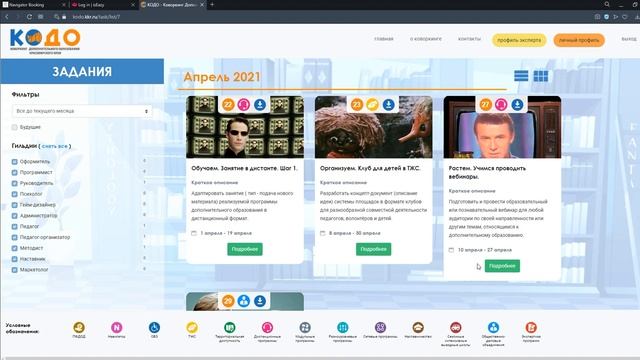The width and height of the screenshot is (640, 360).
Task: Download icon on the partially visible fourth card
Action: tap(260, 301)
